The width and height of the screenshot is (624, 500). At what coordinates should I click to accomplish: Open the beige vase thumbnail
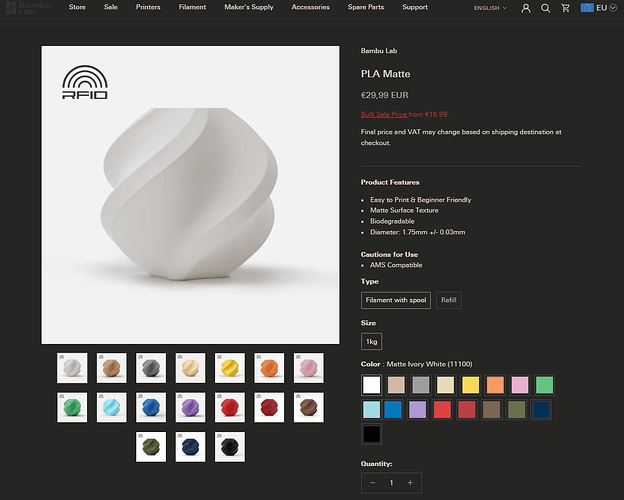[190, 368]
